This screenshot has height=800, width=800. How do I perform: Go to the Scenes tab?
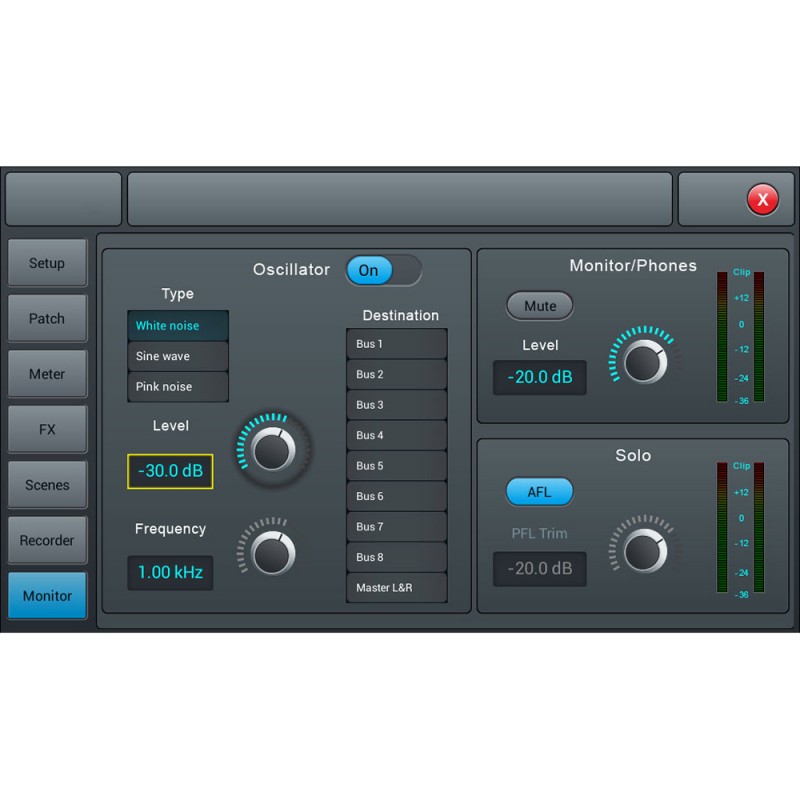coord(47,485)
